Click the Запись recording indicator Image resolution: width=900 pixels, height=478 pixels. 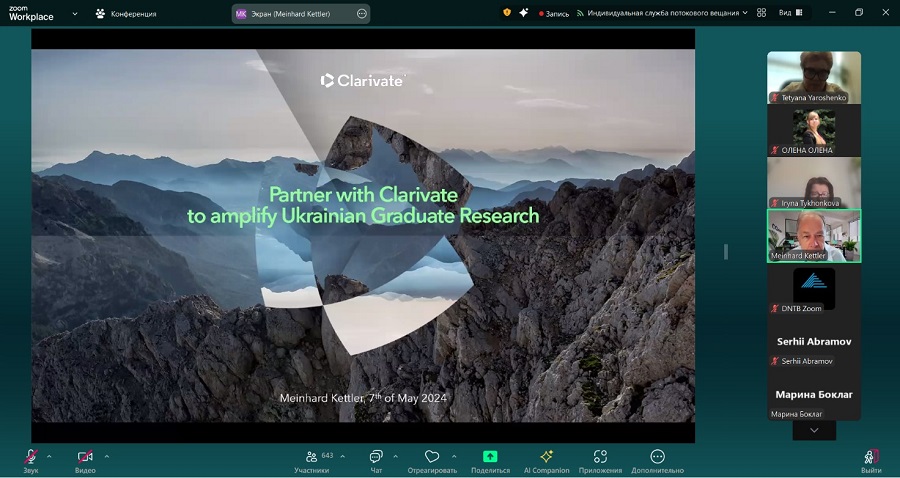[554, 13]
